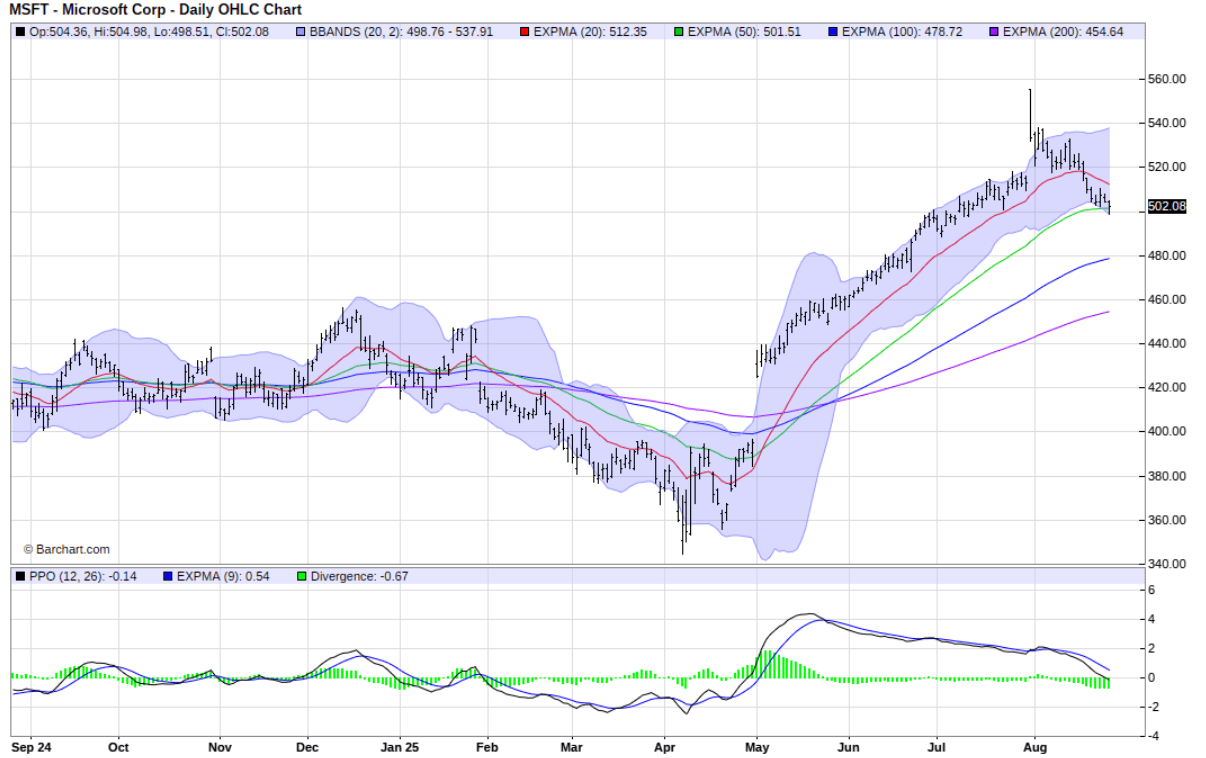Click the 520.00 price axis label

[1167, 167]
